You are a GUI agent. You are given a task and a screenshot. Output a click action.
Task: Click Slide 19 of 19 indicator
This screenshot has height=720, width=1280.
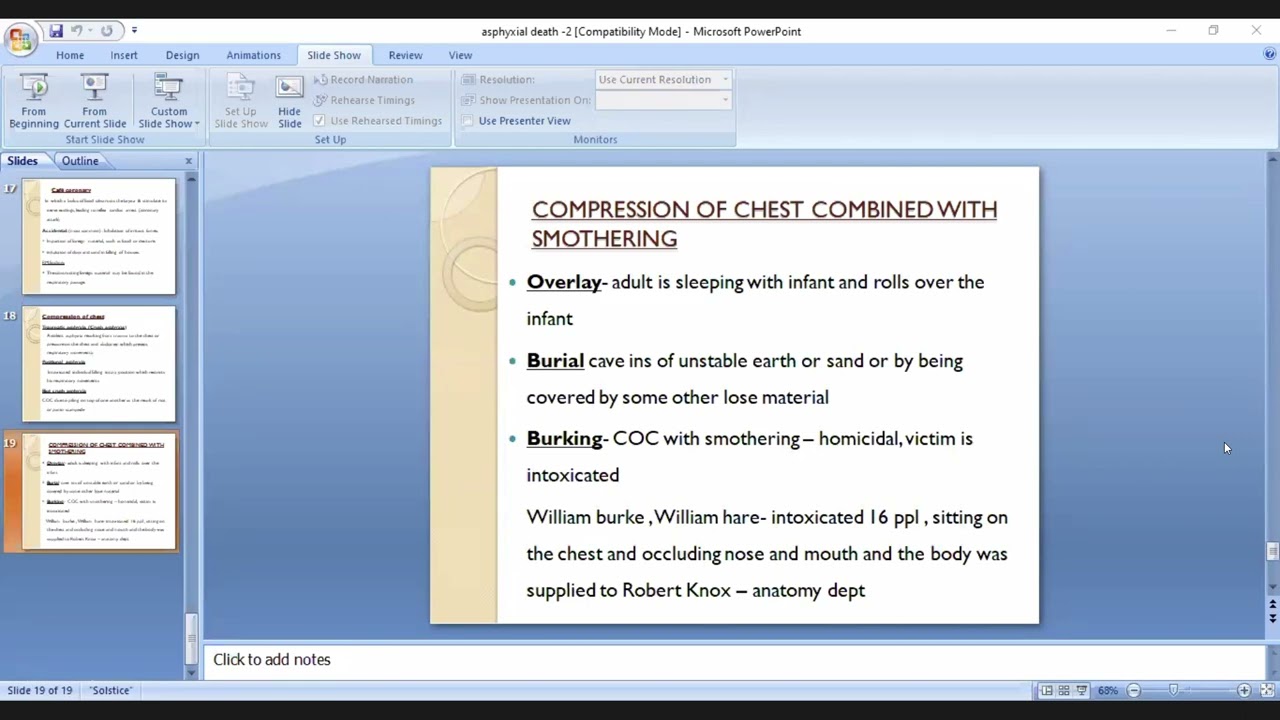click(40, 690)
